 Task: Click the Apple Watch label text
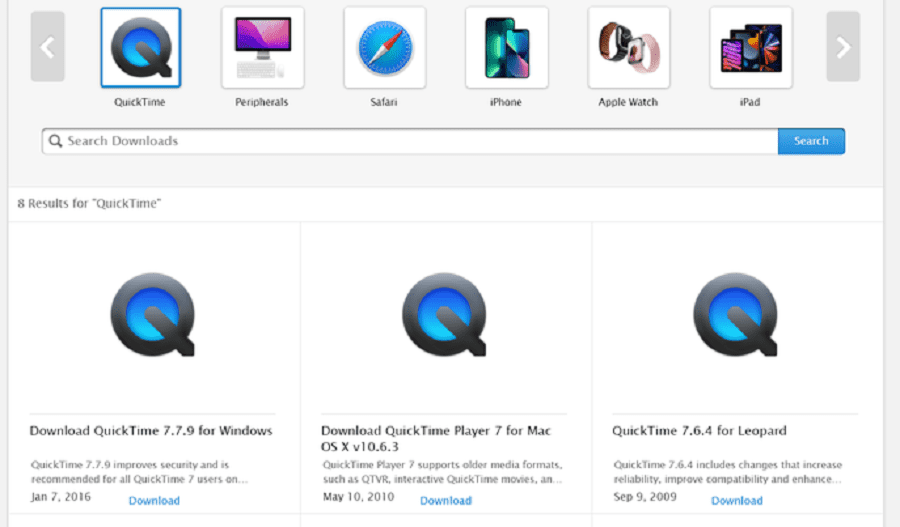tap(628, 102)
